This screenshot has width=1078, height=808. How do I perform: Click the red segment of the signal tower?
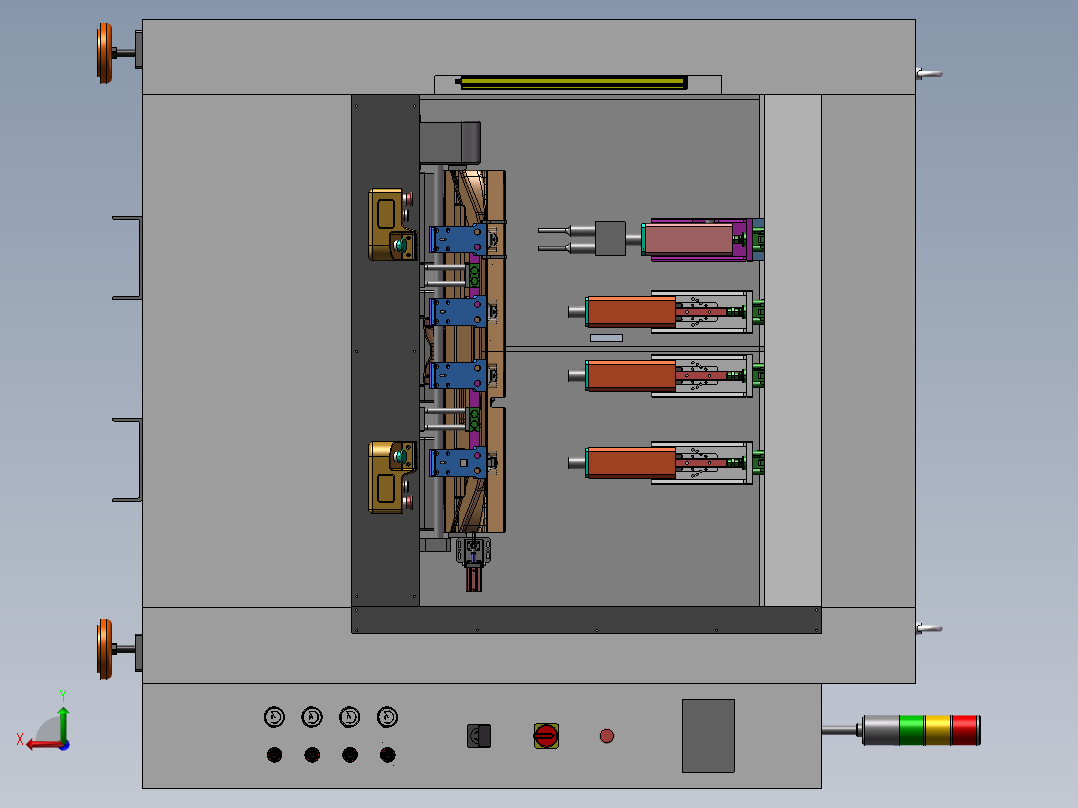tap(965, 730)
